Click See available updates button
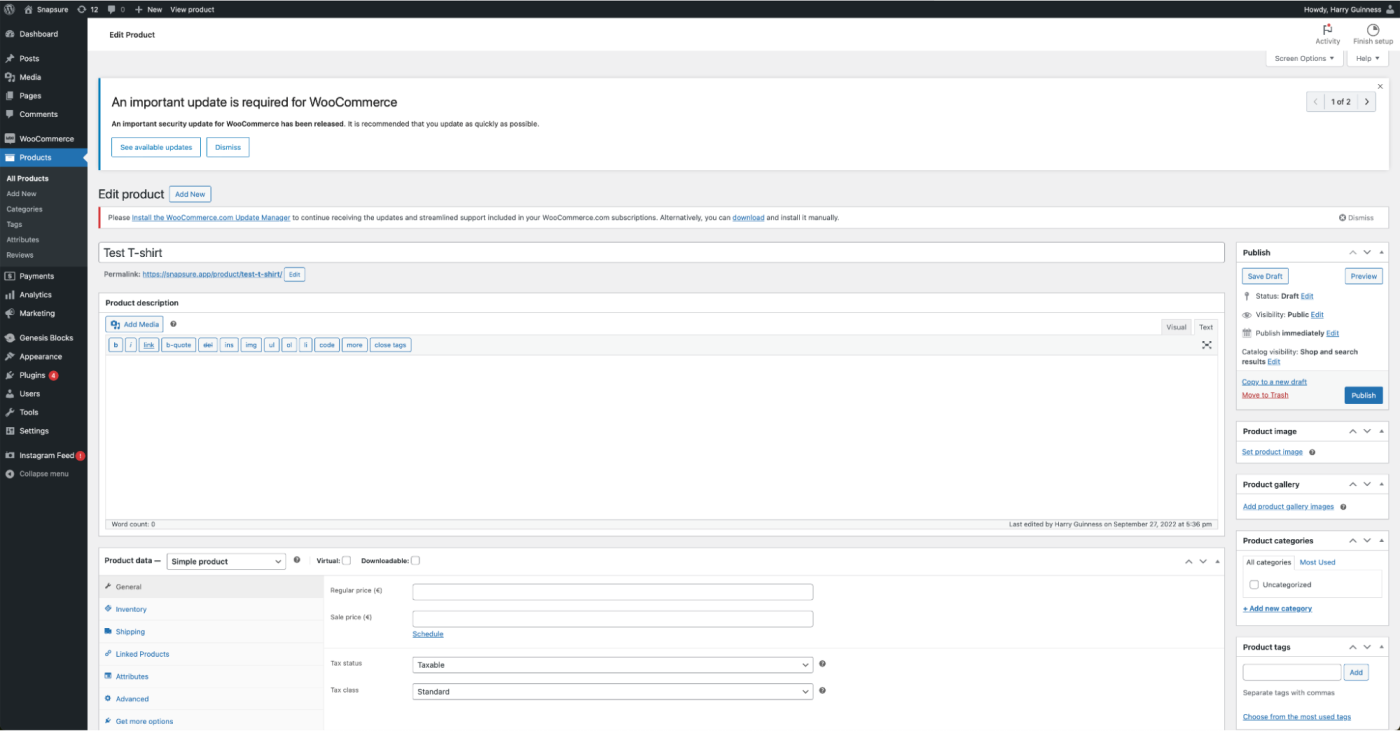 coord(156,147)
